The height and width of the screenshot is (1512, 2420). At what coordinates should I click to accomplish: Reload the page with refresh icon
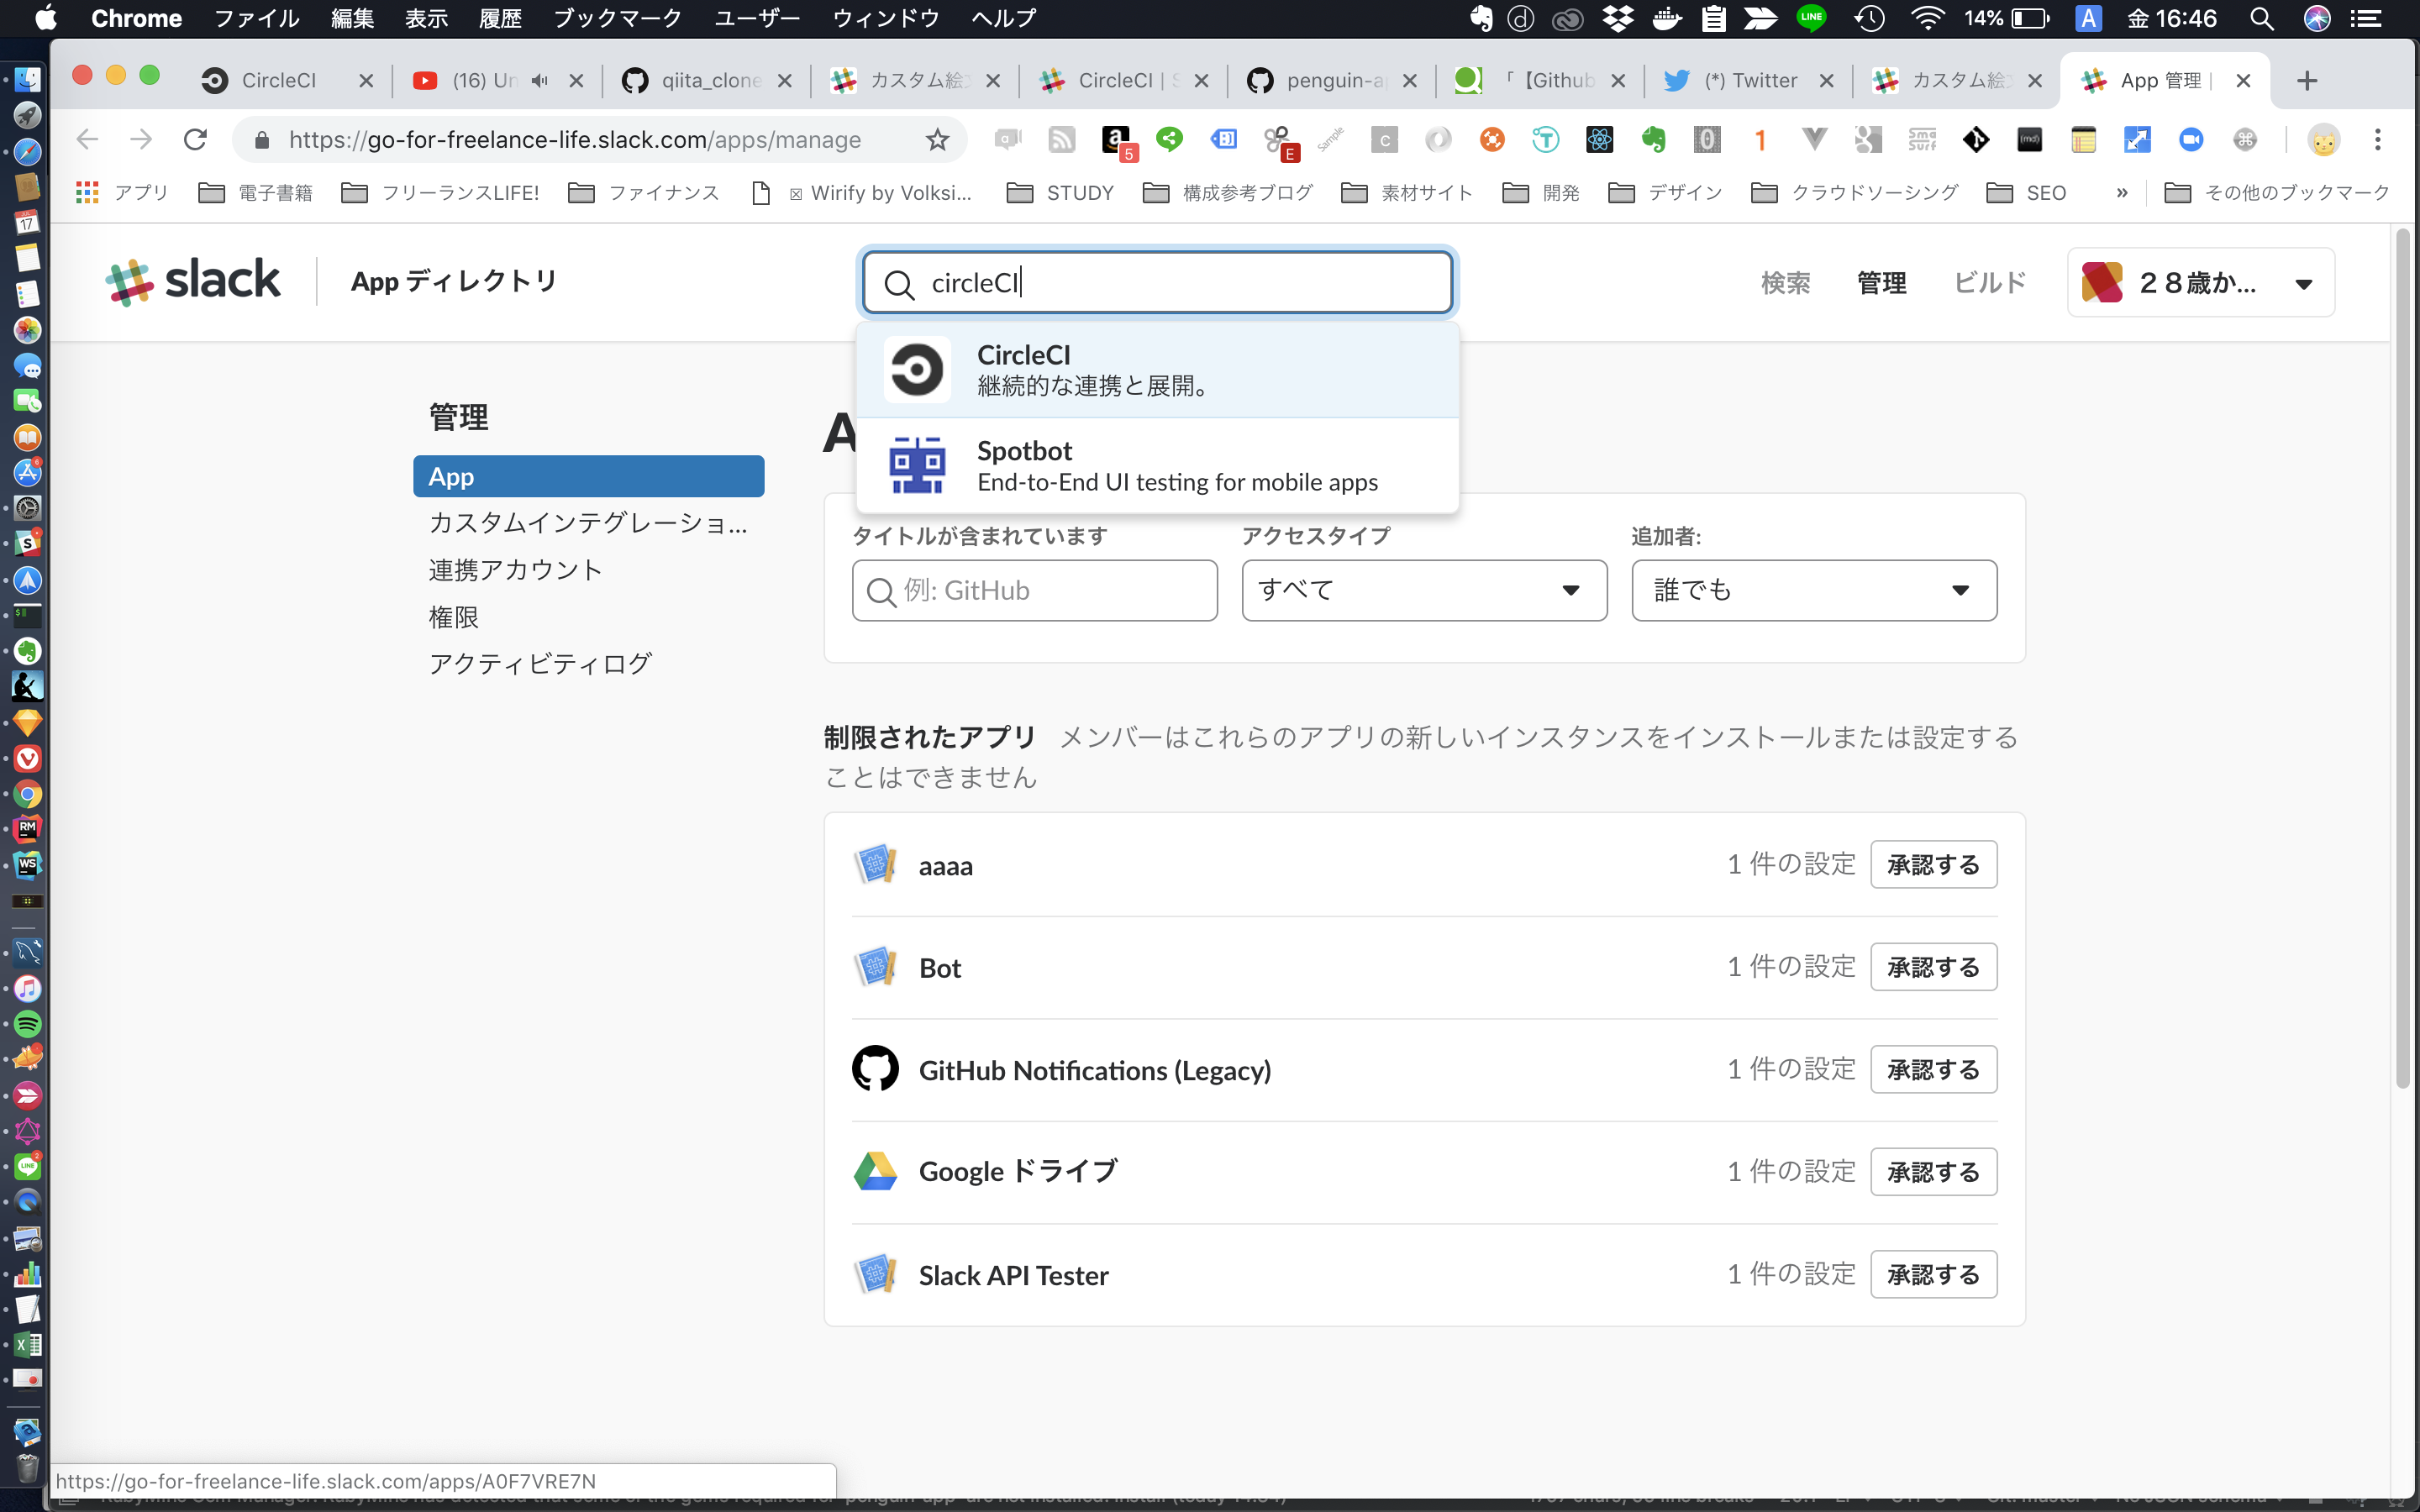pyautogui.click(x=195, y=140)
